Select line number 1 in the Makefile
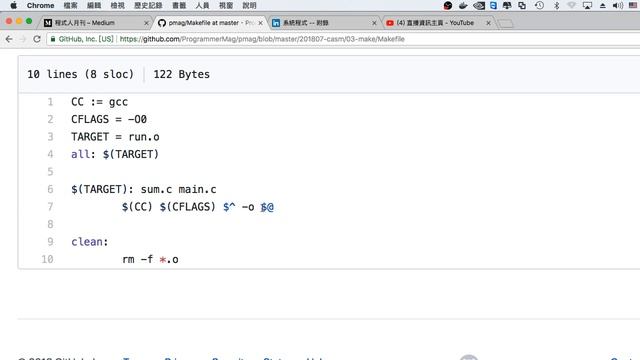This screenshot has height=360, width=640. point(50,102)
